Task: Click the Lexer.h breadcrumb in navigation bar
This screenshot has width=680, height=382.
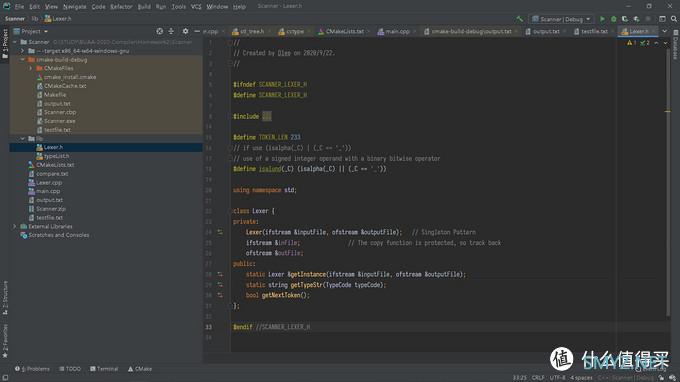Action: click(58, 19)
